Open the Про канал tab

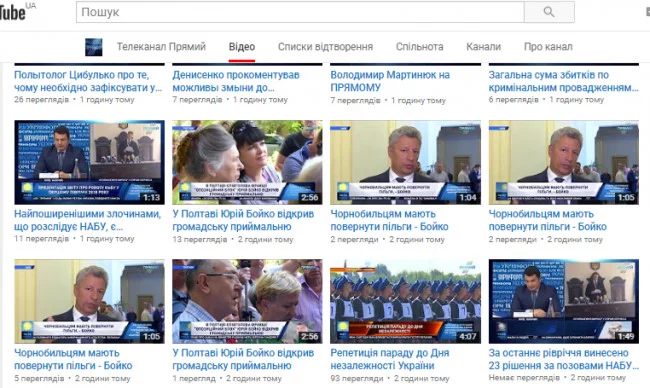[548, 47]
